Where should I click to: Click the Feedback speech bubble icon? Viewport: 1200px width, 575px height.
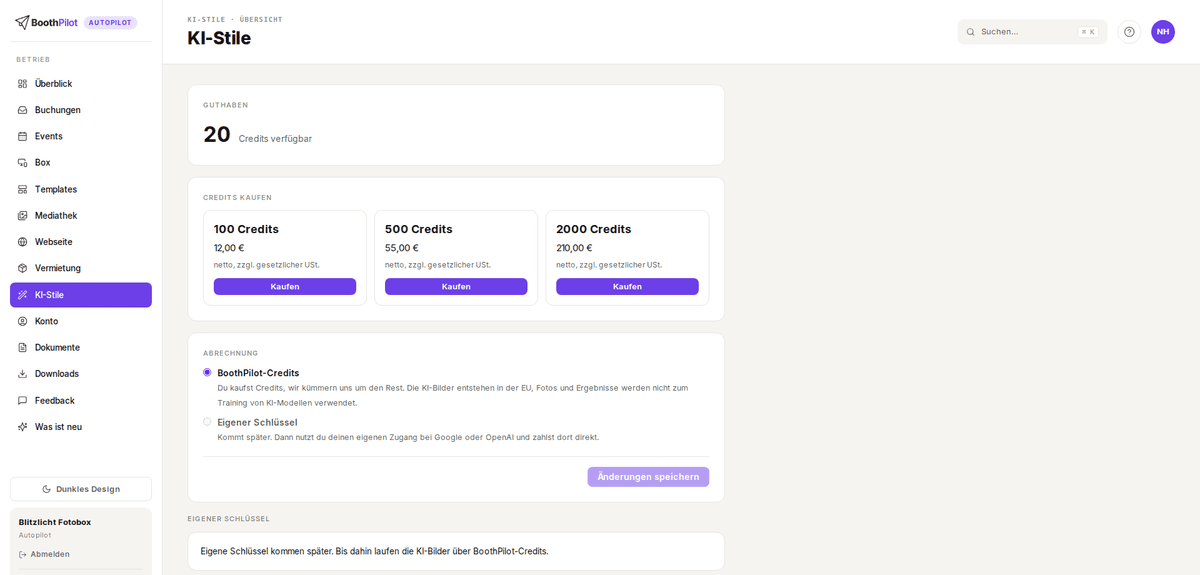[23, 401]
